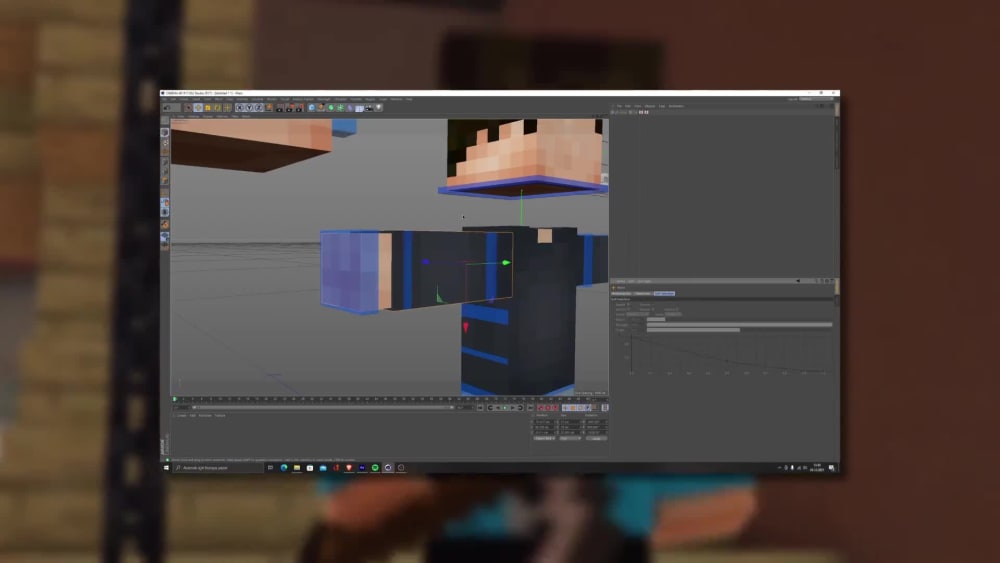Screen dimensions: 1000x563
Task: Toggle the red Autokeying button
Action: point(548,408)
